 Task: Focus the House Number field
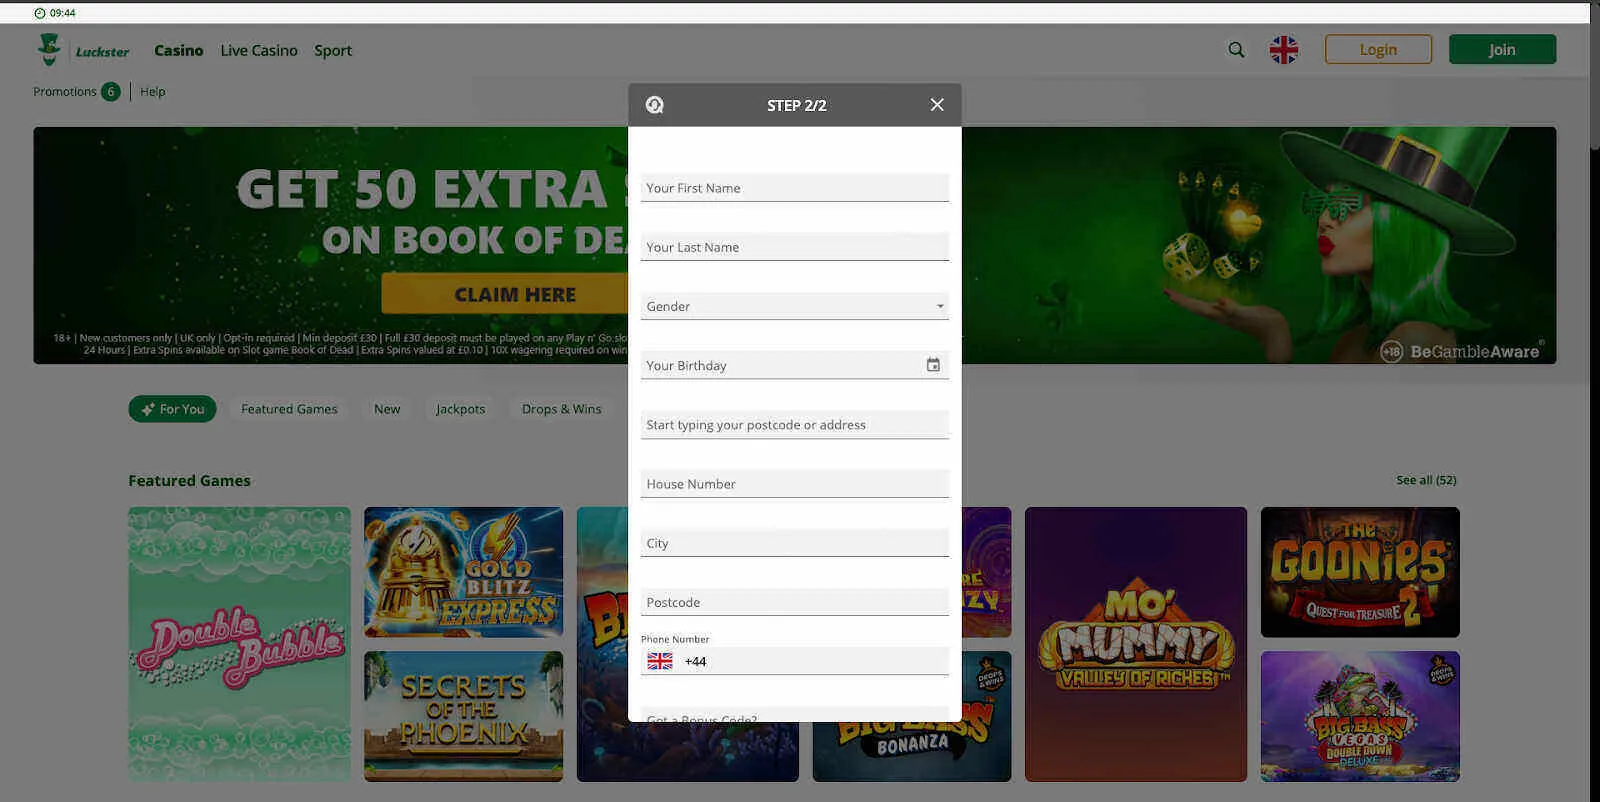(x=795, y=484)
